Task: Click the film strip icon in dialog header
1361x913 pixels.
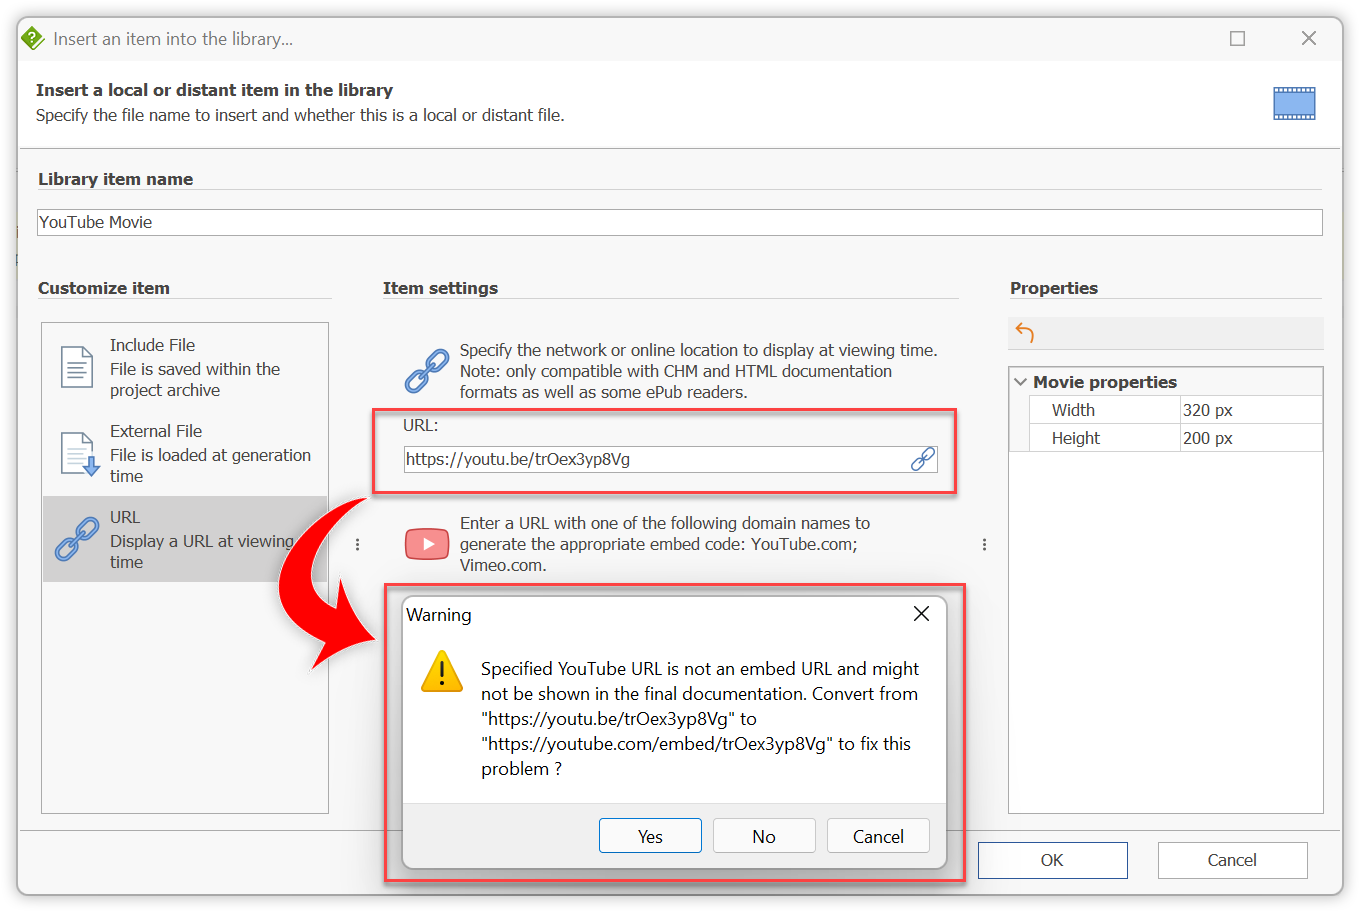Action: (x=1294, y=103)
